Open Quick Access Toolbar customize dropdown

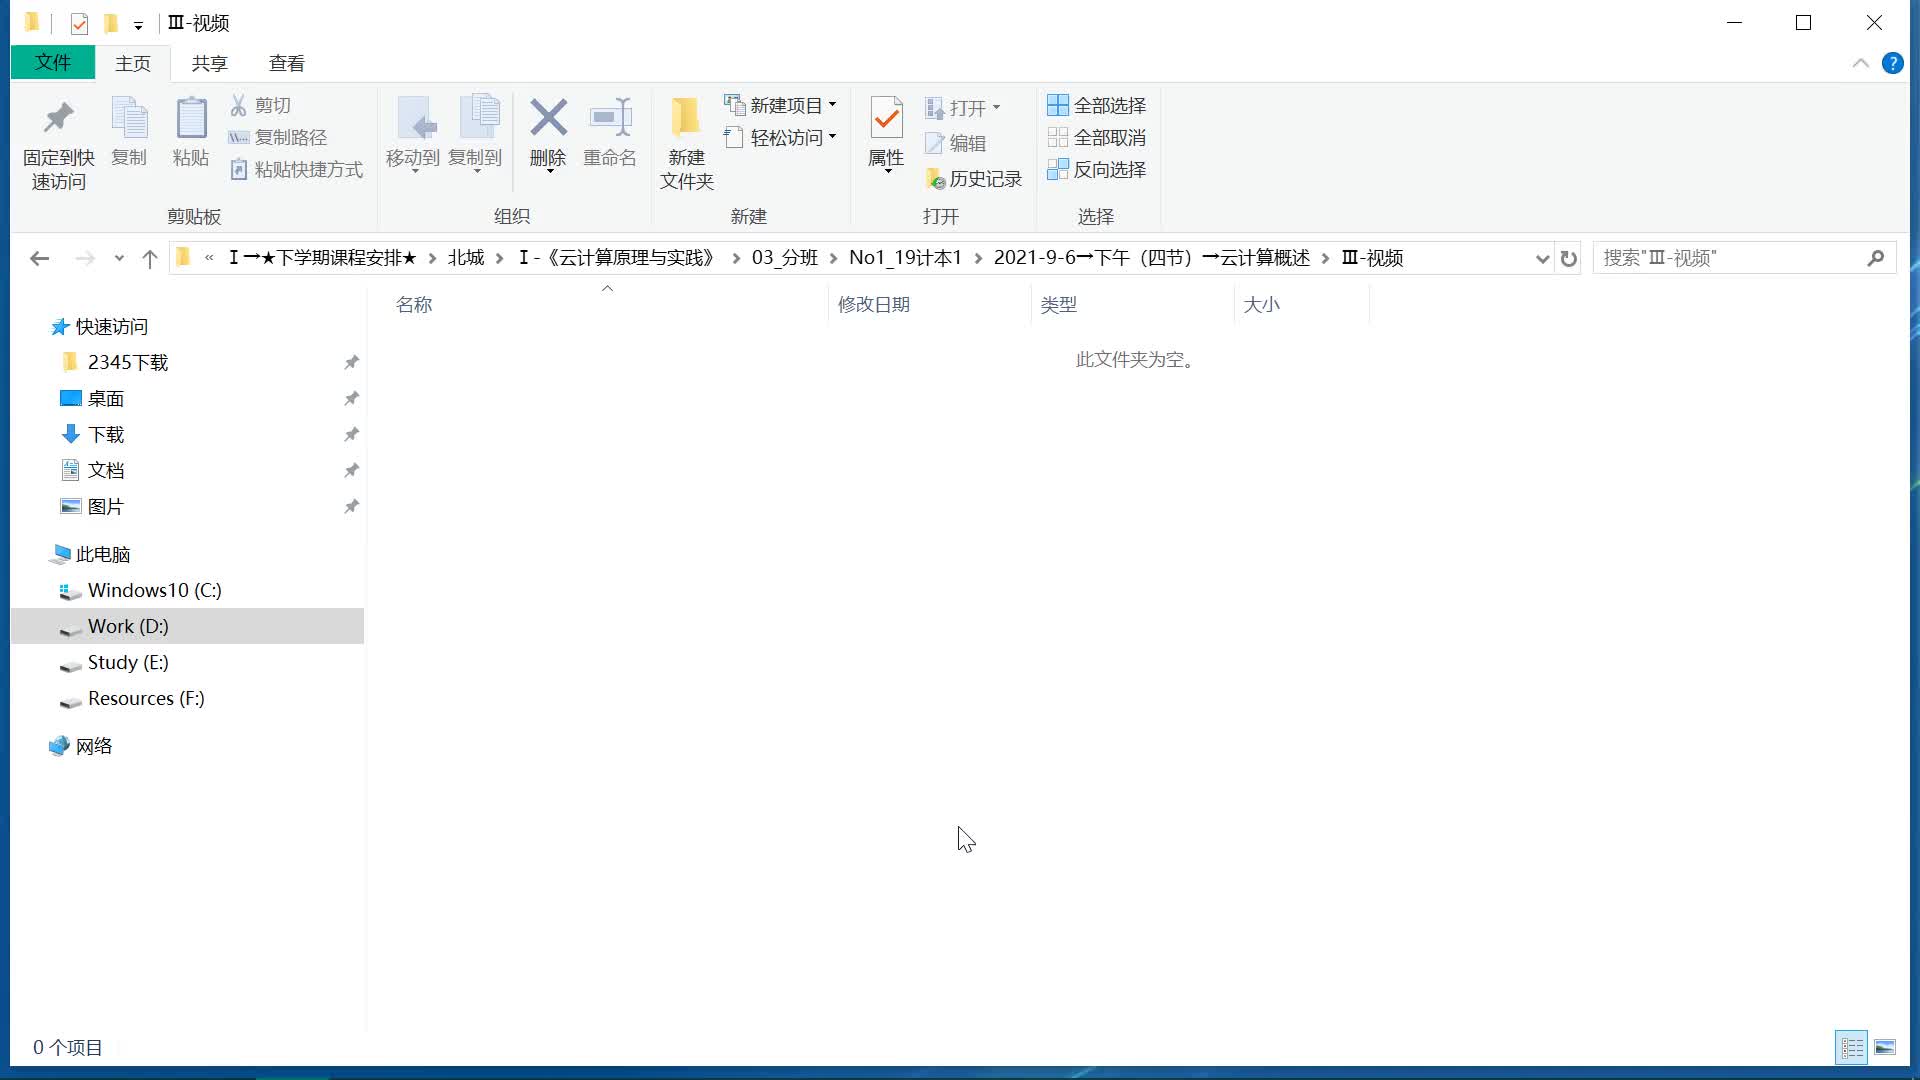[139, 24]
